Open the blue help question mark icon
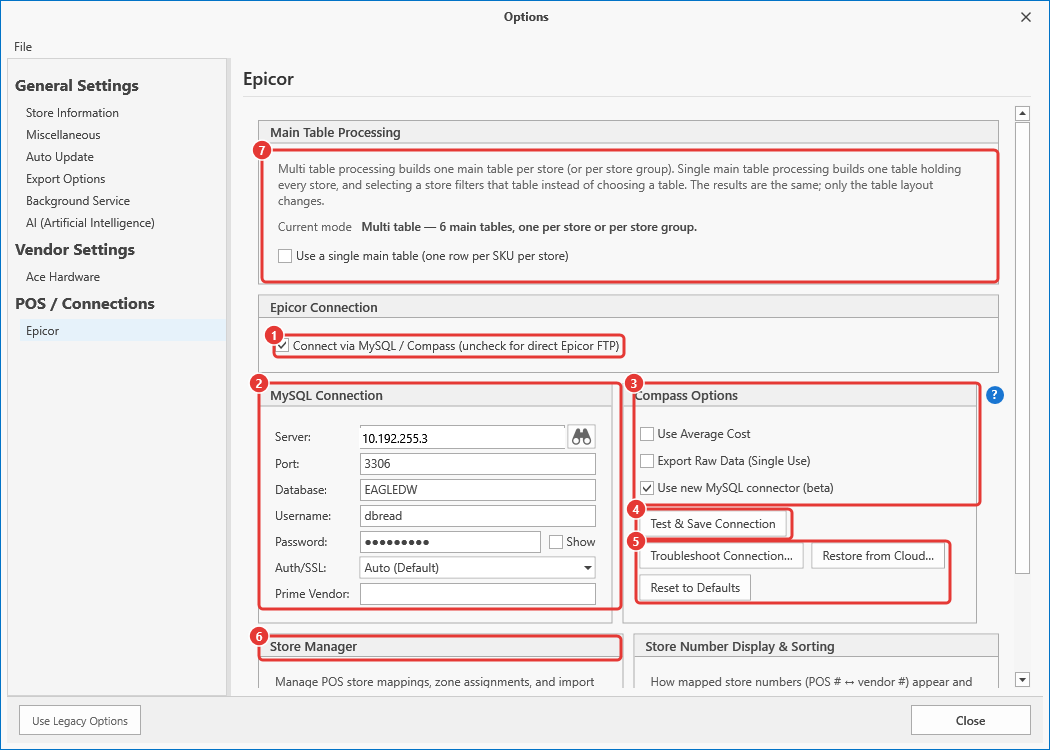Image resolution: width=1050 pixels, height=750 pixels. click(995, 395)
